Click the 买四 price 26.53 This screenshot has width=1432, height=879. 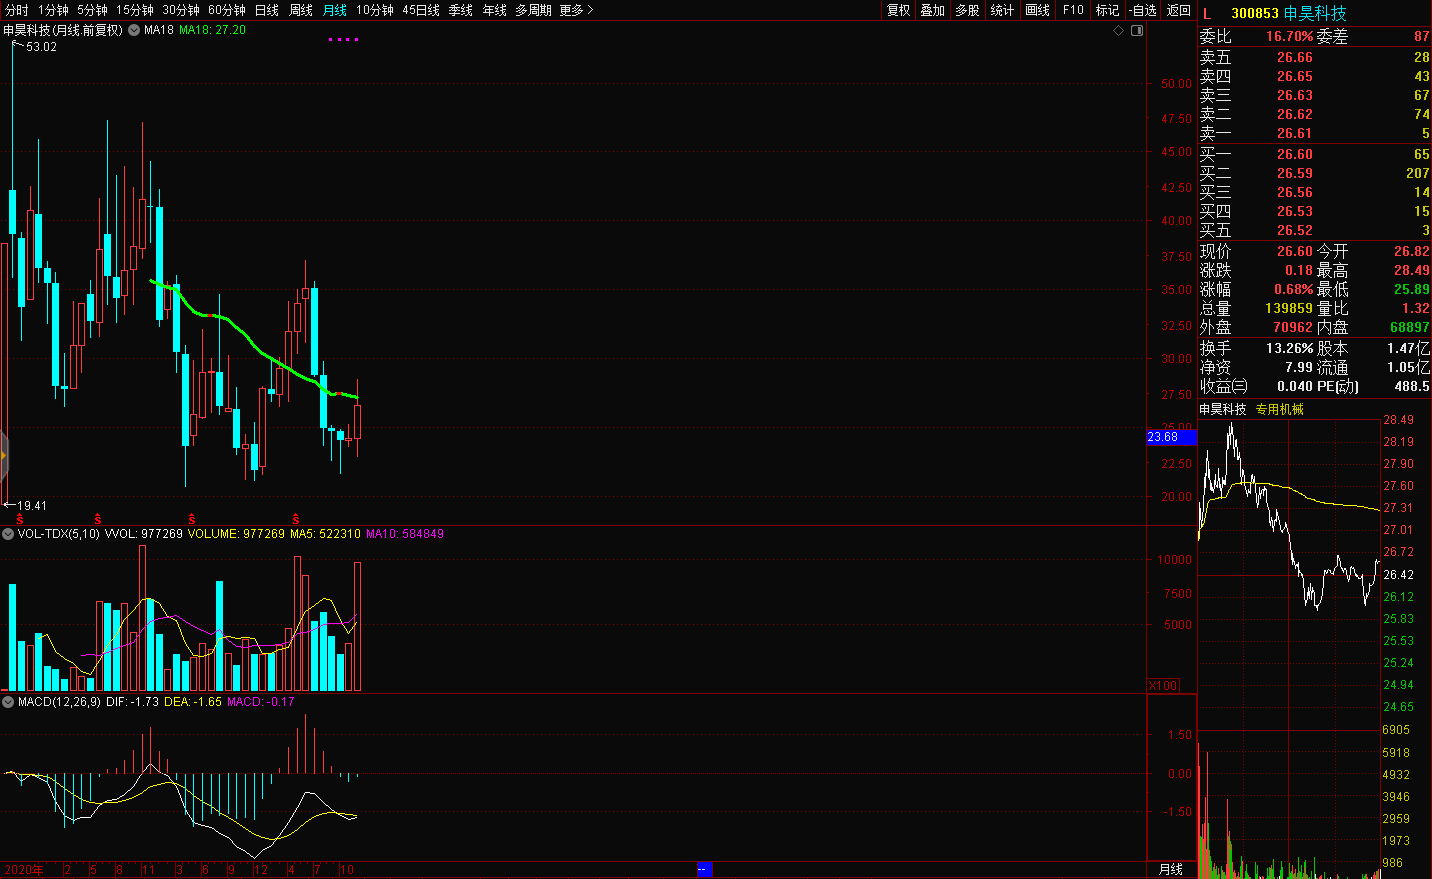[1295, 211]
